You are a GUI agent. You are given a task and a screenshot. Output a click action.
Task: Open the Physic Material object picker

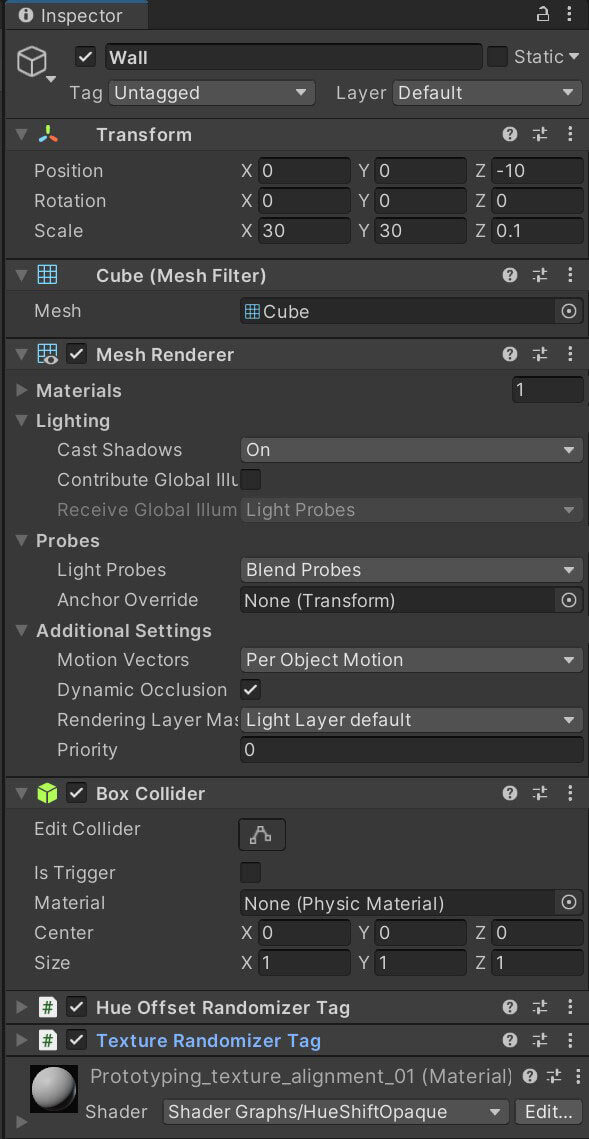569,903
